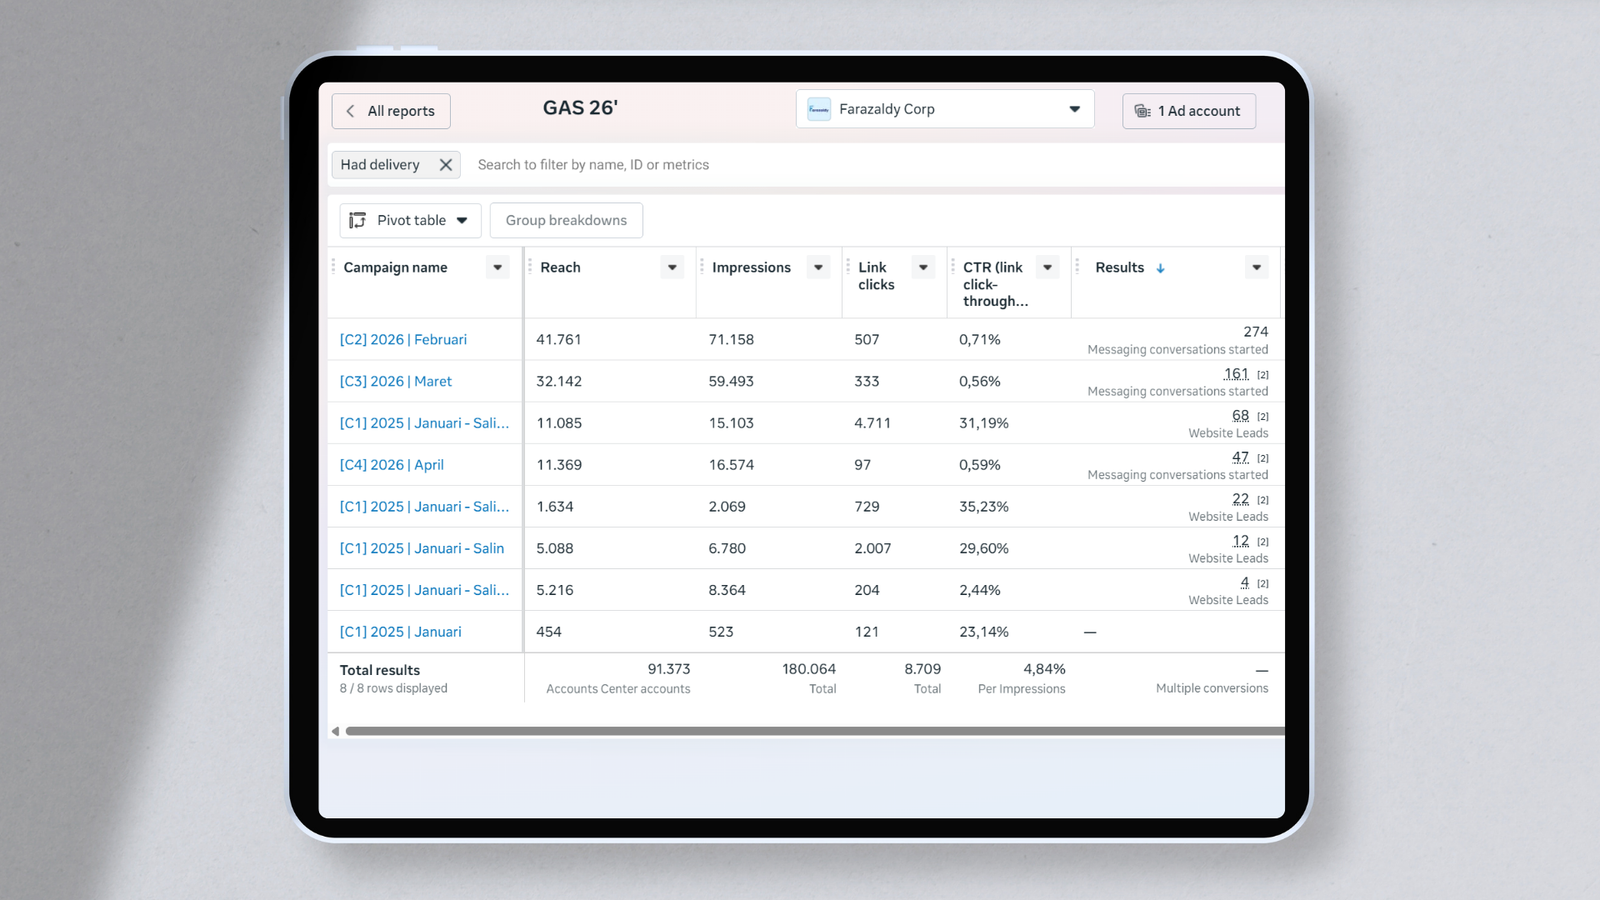The width and height of the screenshot is (1600, 900).
Task: Click the Accounts Center accounts label
Action: (x=618, y=689)
